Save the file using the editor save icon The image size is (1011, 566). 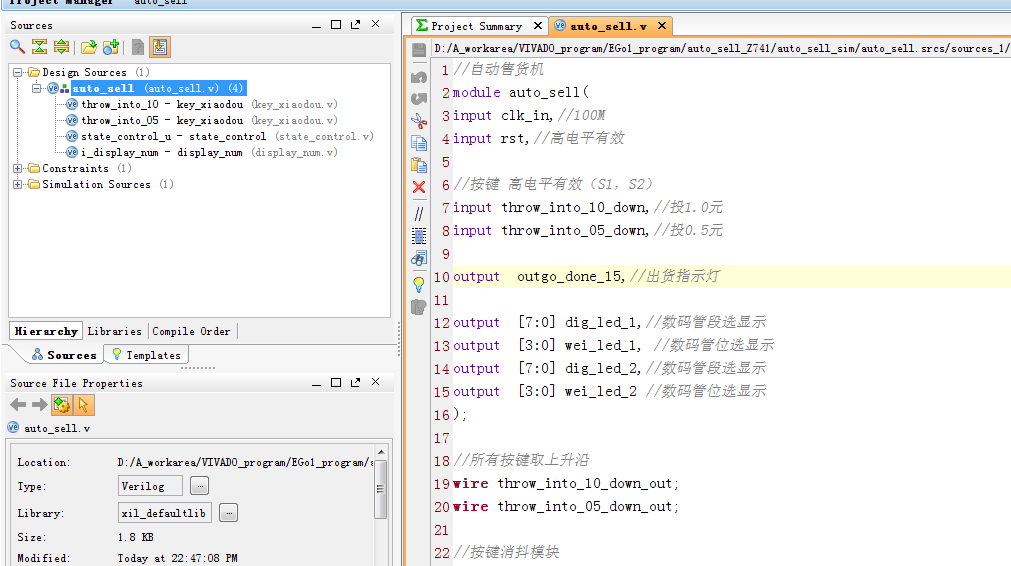coord(418,50)
